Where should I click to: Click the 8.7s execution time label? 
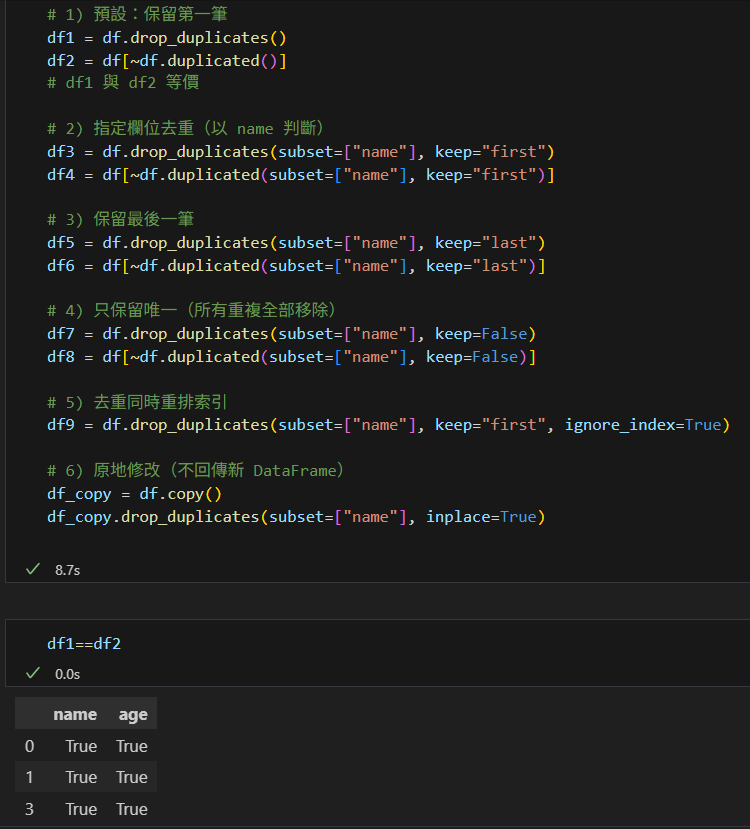[68, 570]
